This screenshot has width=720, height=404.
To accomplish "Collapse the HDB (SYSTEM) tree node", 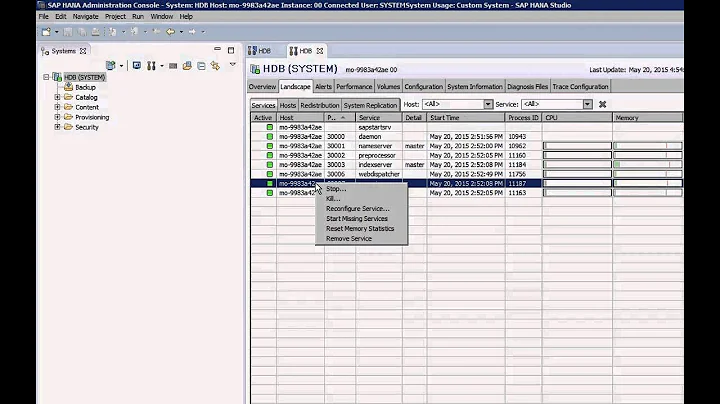I will 46,77.
